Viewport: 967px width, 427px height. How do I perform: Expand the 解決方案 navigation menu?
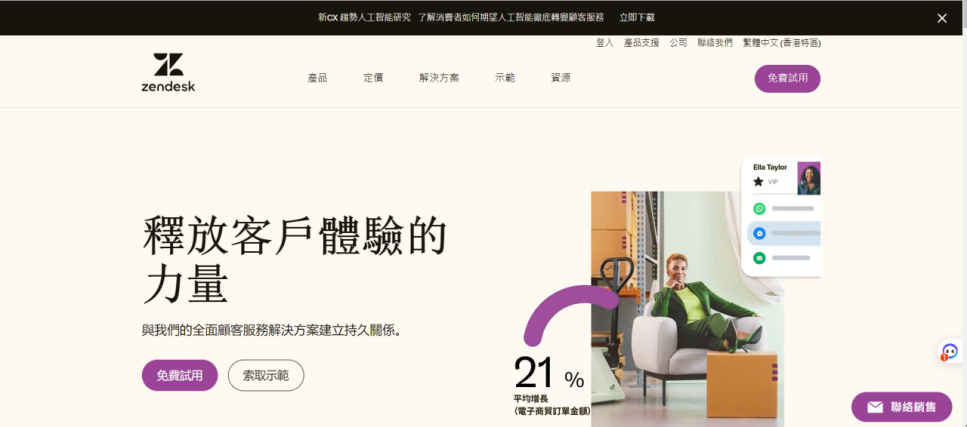point(438,78)
